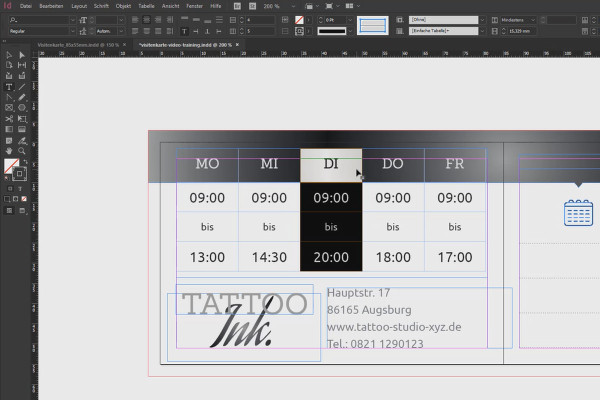Toggle formatting affects text button

tap(20, 189)
